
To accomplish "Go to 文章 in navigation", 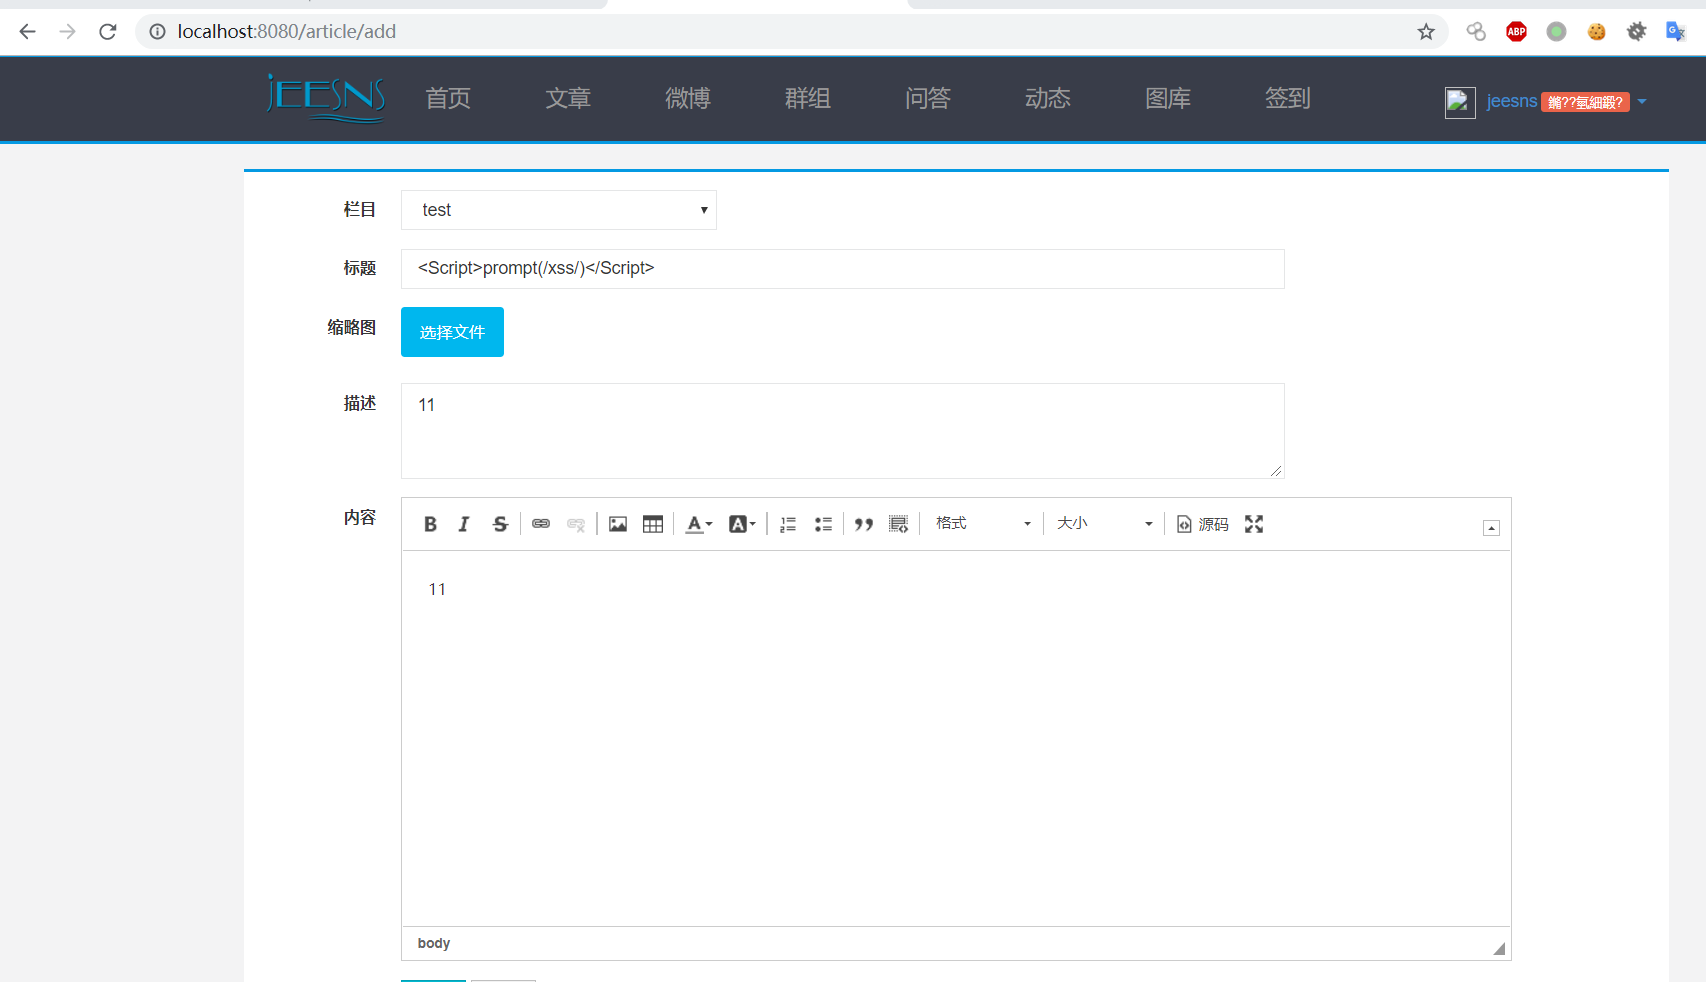I will [x=568, y=98].
